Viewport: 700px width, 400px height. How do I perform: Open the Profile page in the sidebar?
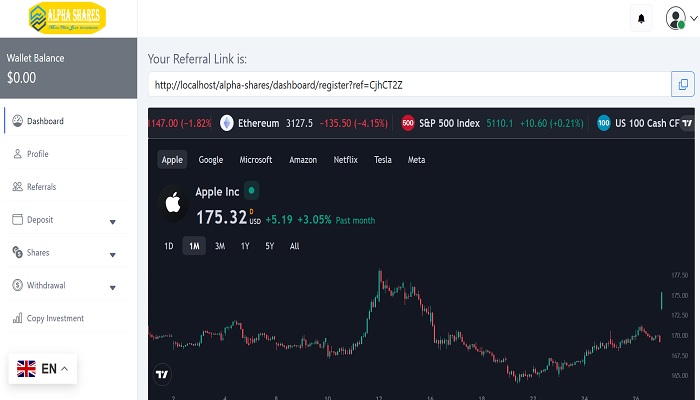[37, 154]
